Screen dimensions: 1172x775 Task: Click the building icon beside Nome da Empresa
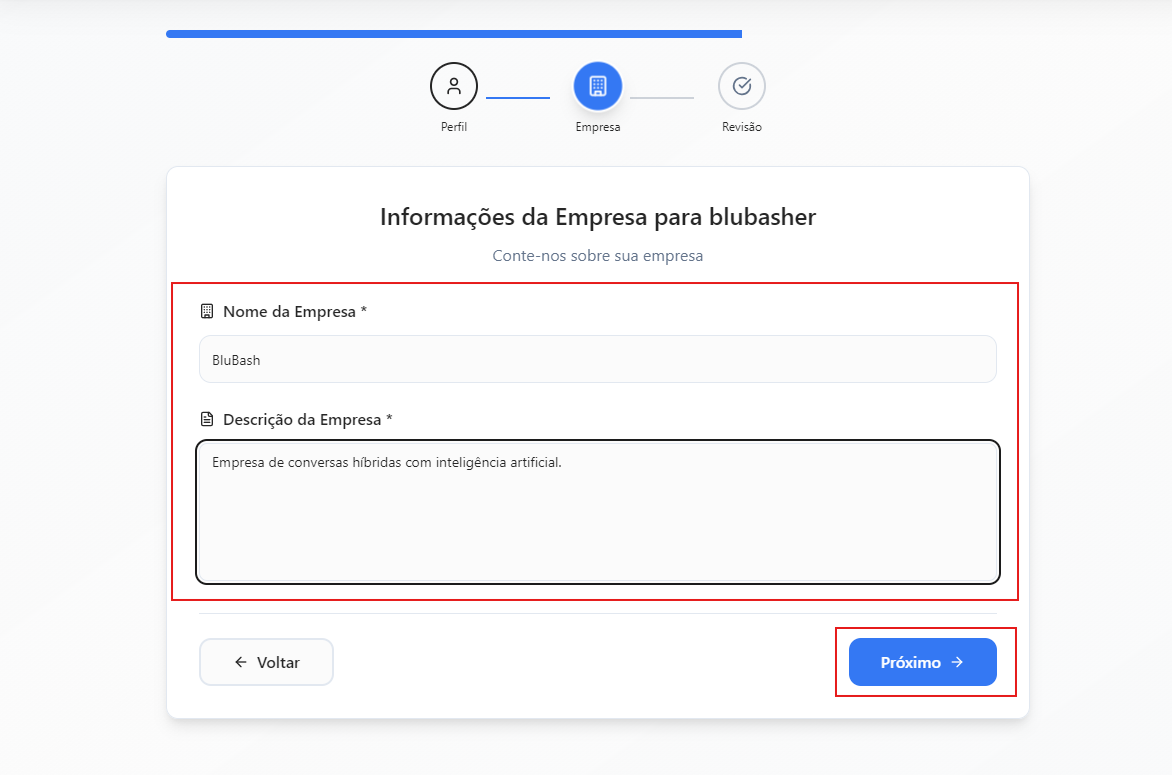point(207,311)
